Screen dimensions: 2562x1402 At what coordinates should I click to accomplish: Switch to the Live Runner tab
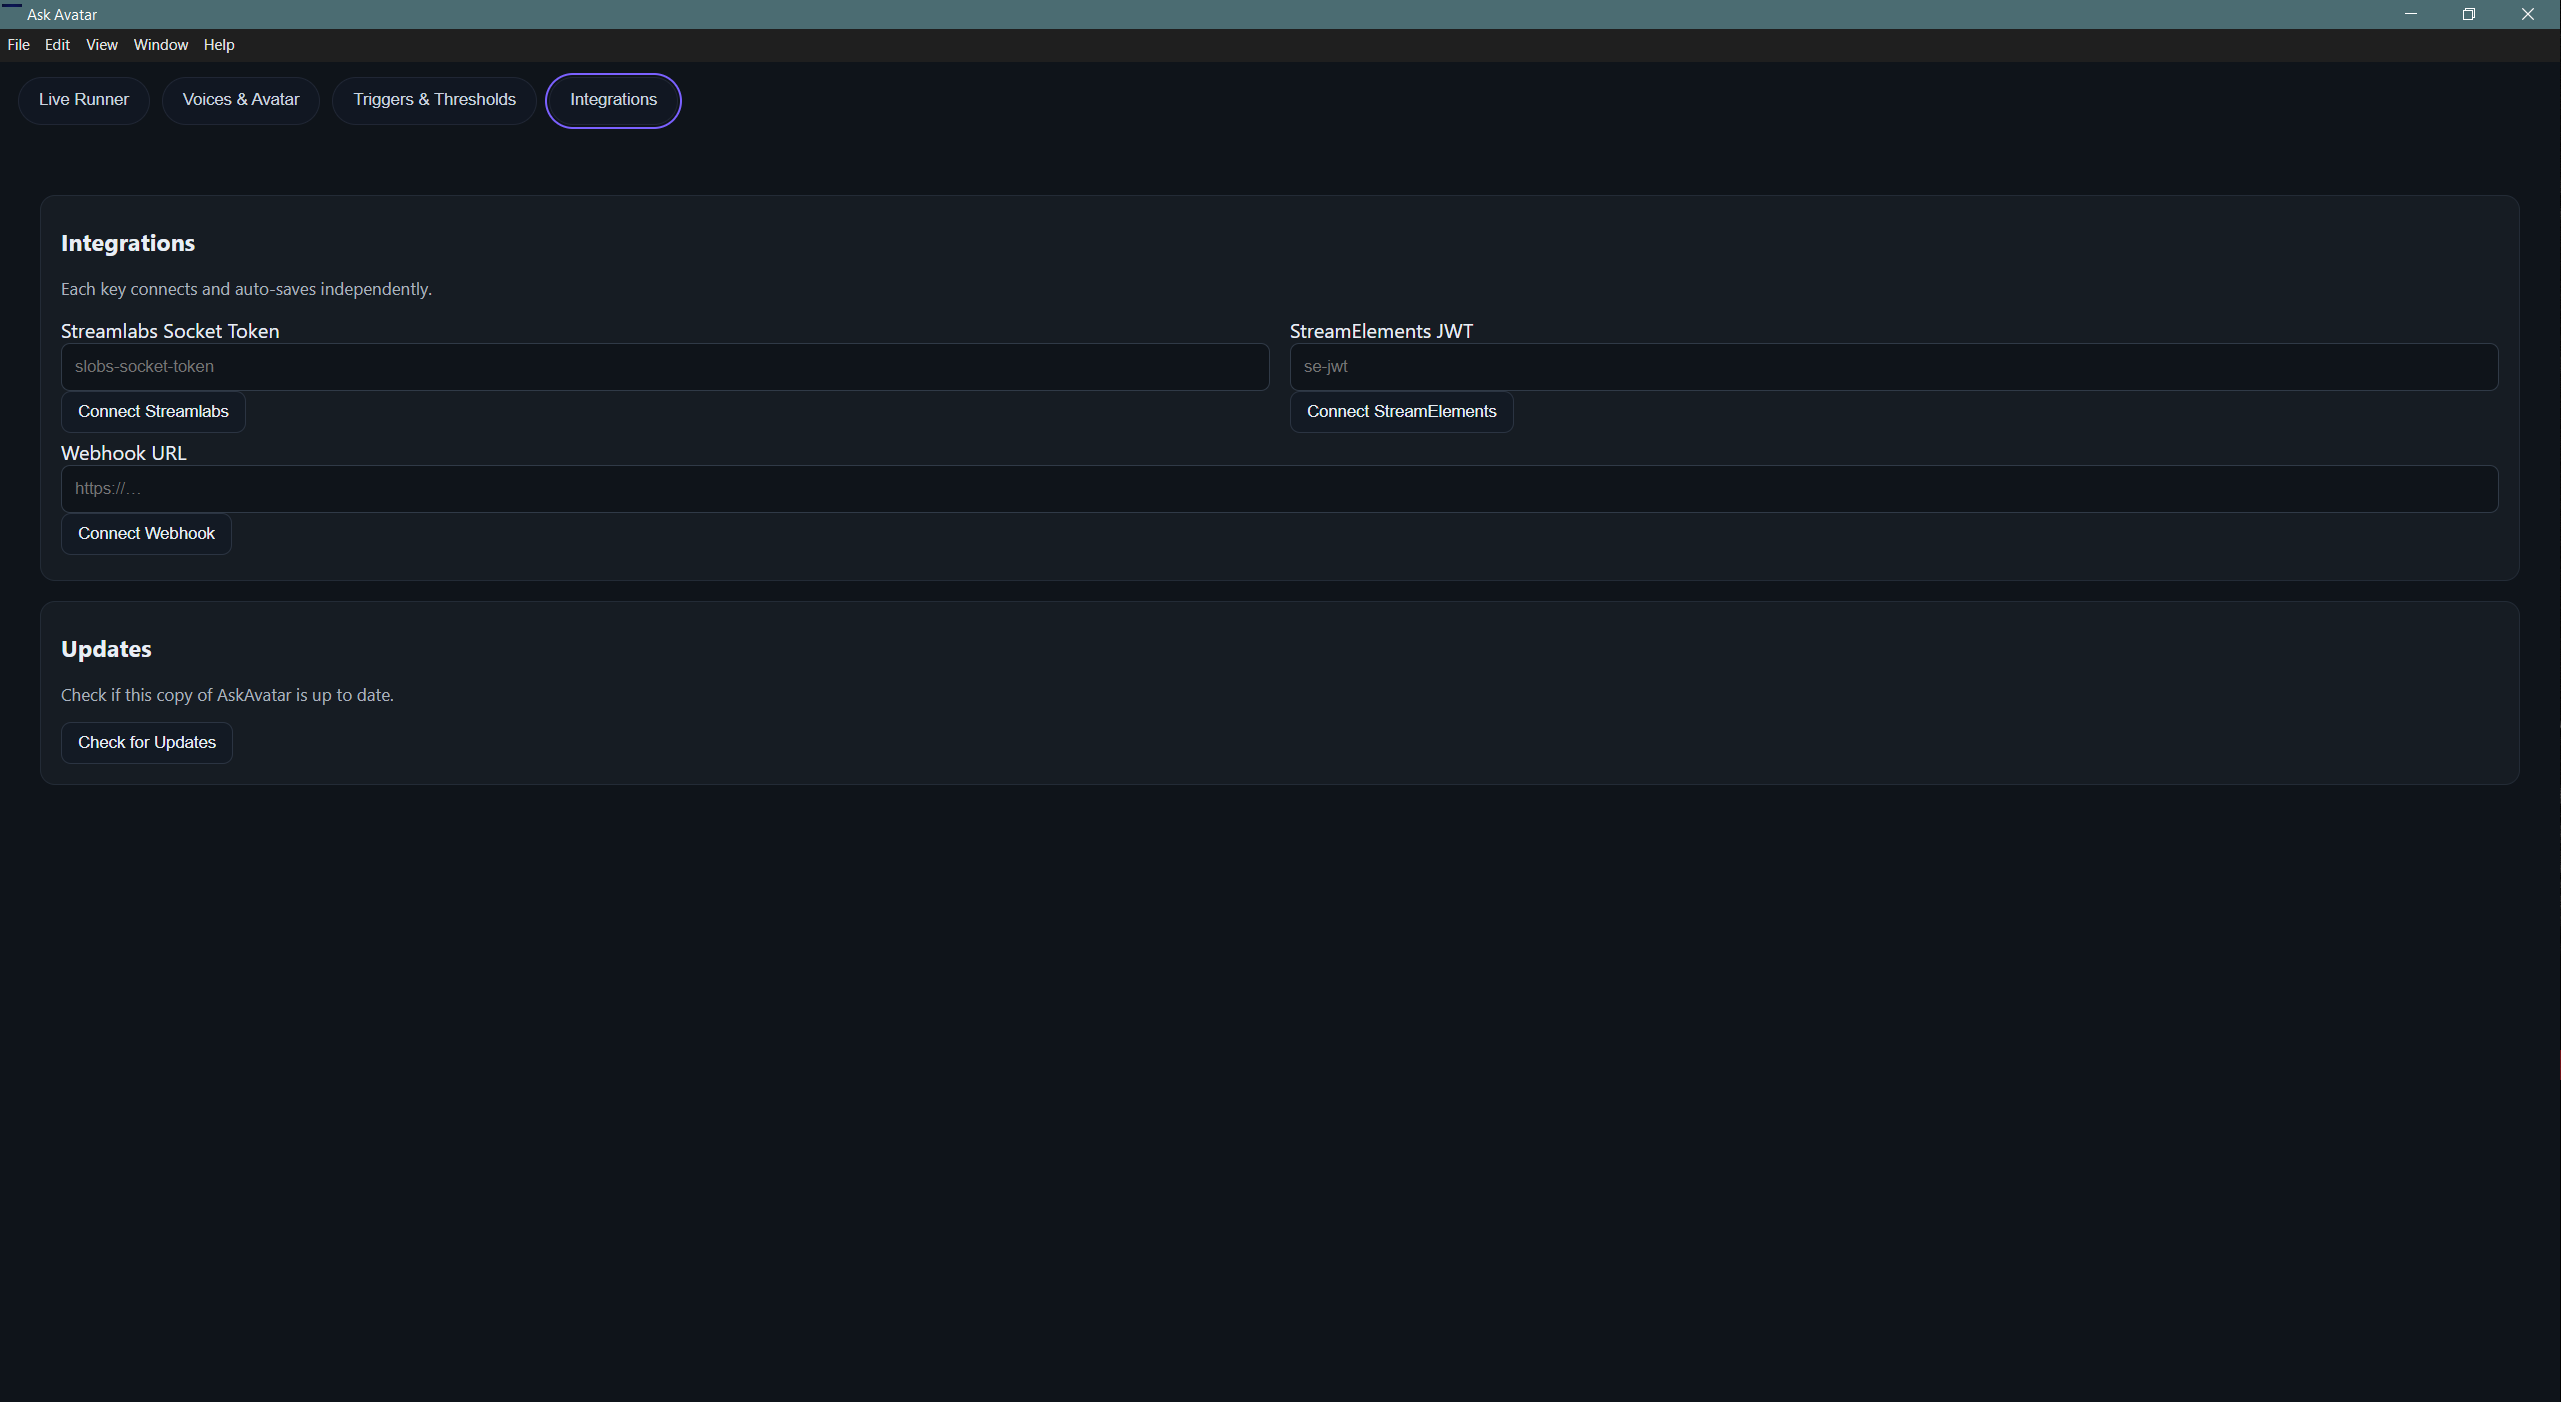click(x=83, y=100)
